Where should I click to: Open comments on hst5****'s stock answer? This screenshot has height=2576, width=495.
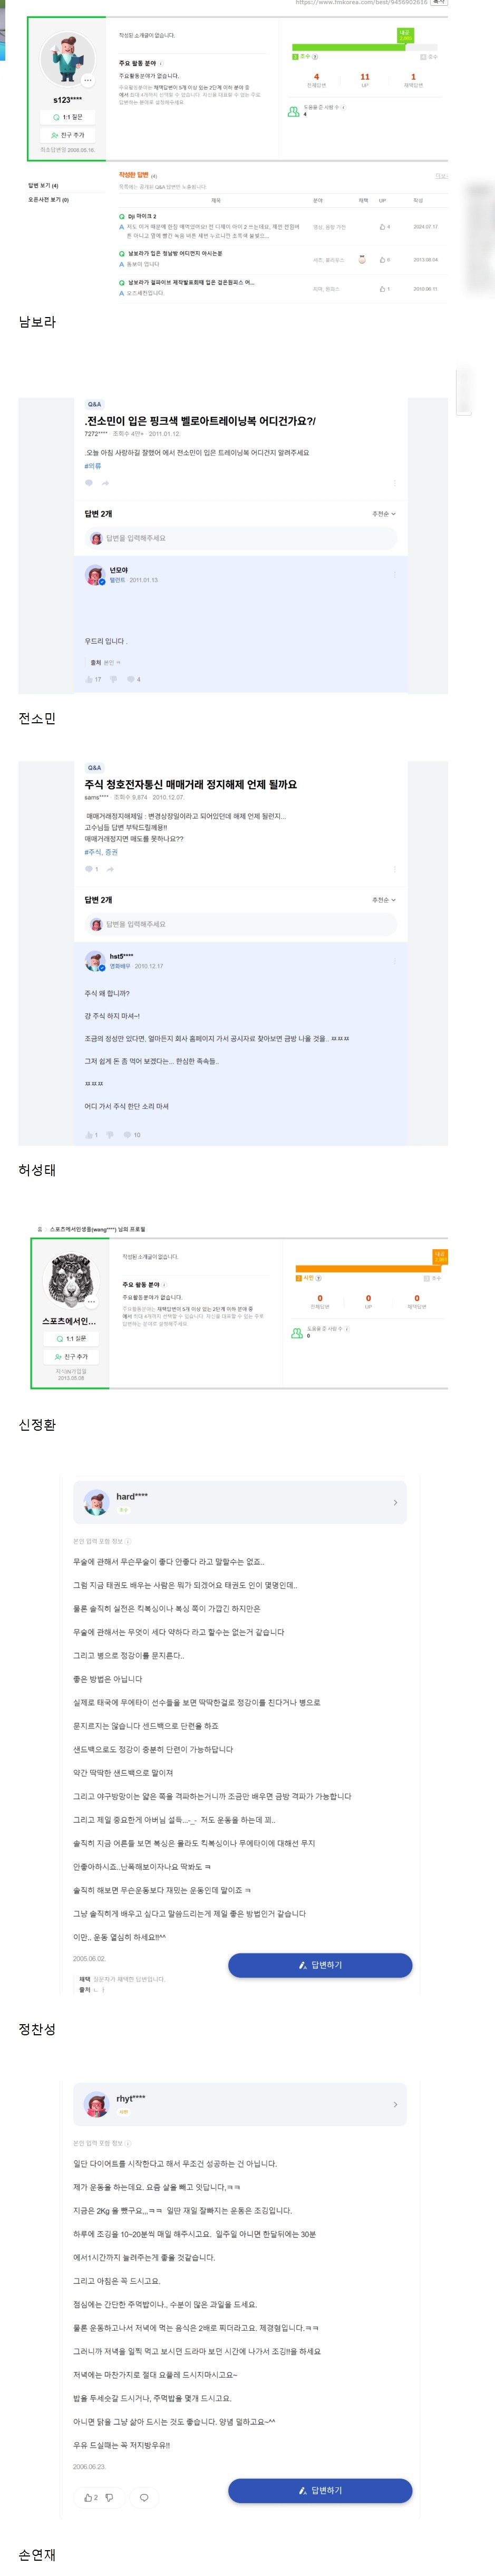click(x=128, y=1135)
